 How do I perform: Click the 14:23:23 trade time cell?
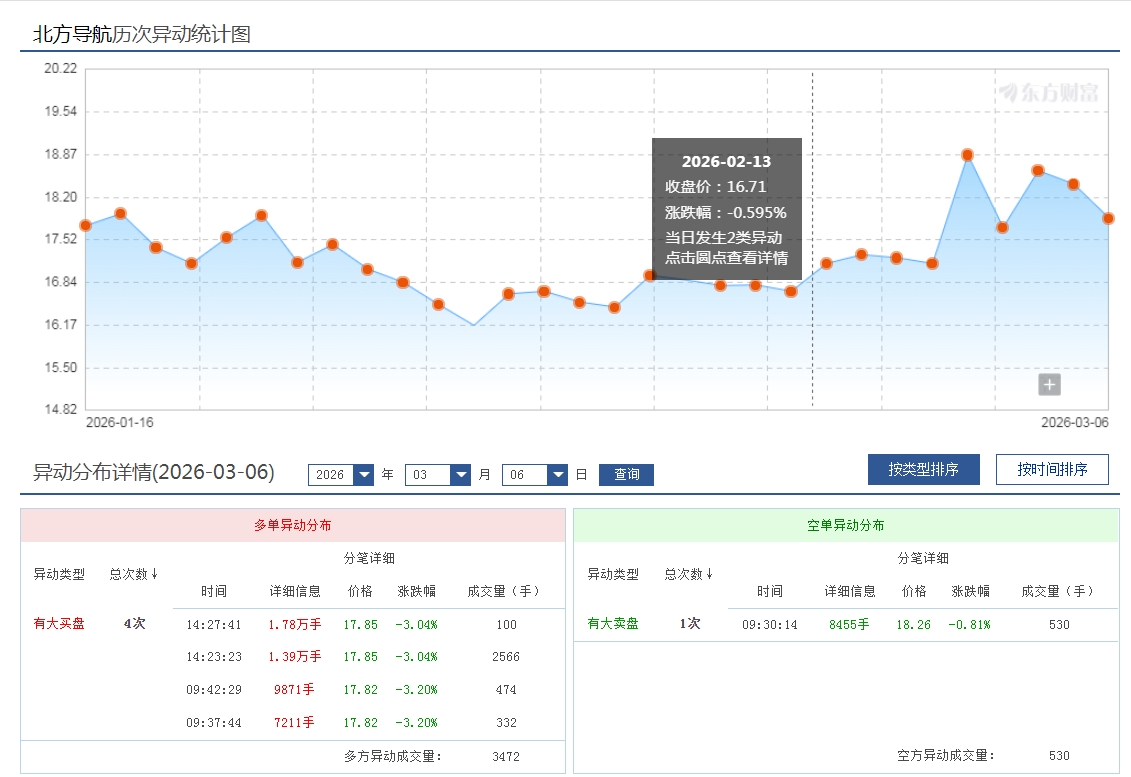[x=214, y=657]
